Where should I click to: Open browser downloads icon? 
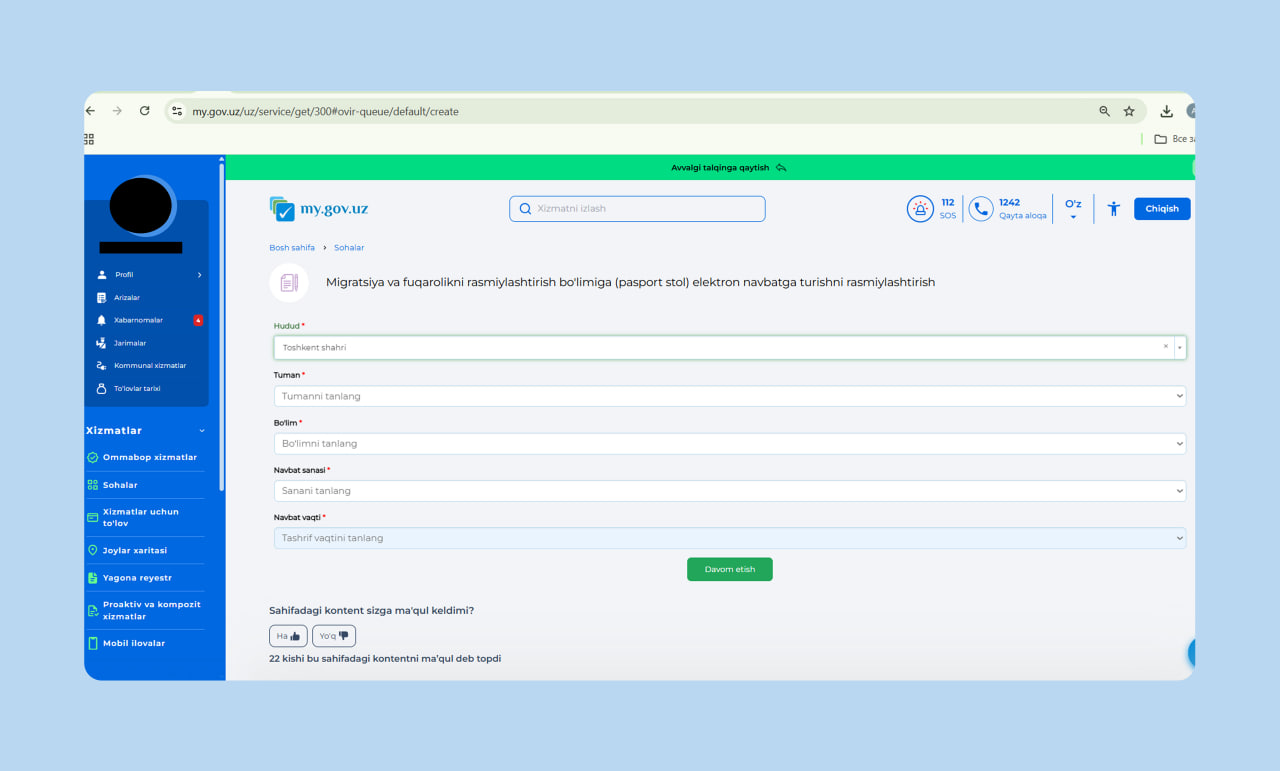pos(1166,111)
